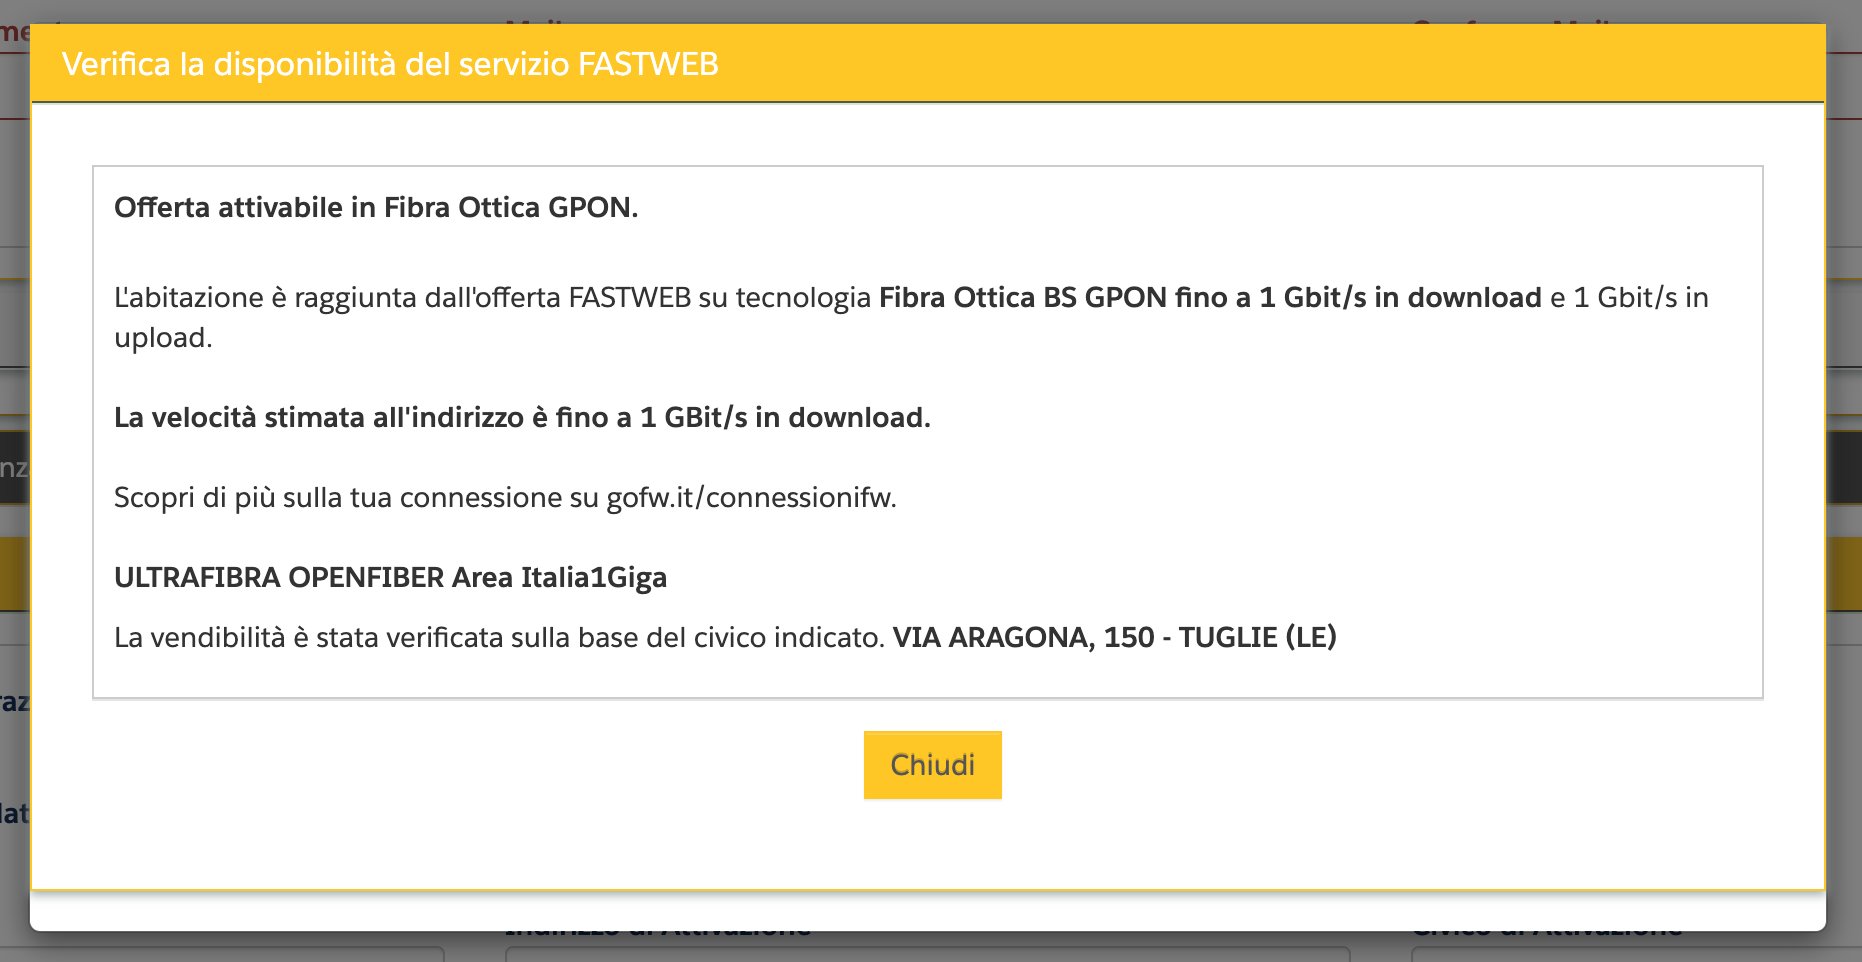This screenshot has height=962, width=1862.
Task: Click the line 'La velocità stimata all'indirizzo è fino a 1 GBit/s in download.'
Action: click(522, 417)
